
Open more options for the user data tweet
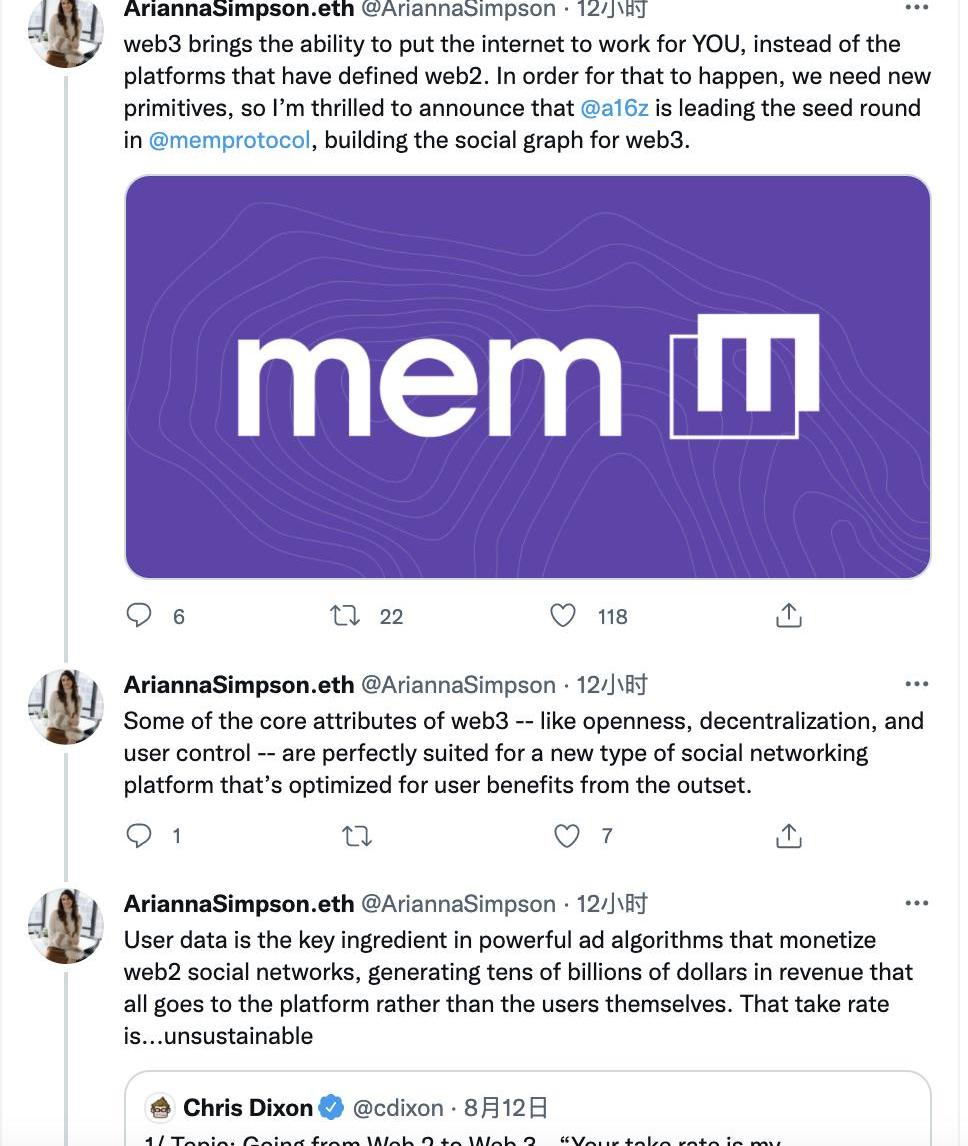click(x=916, y=904)
